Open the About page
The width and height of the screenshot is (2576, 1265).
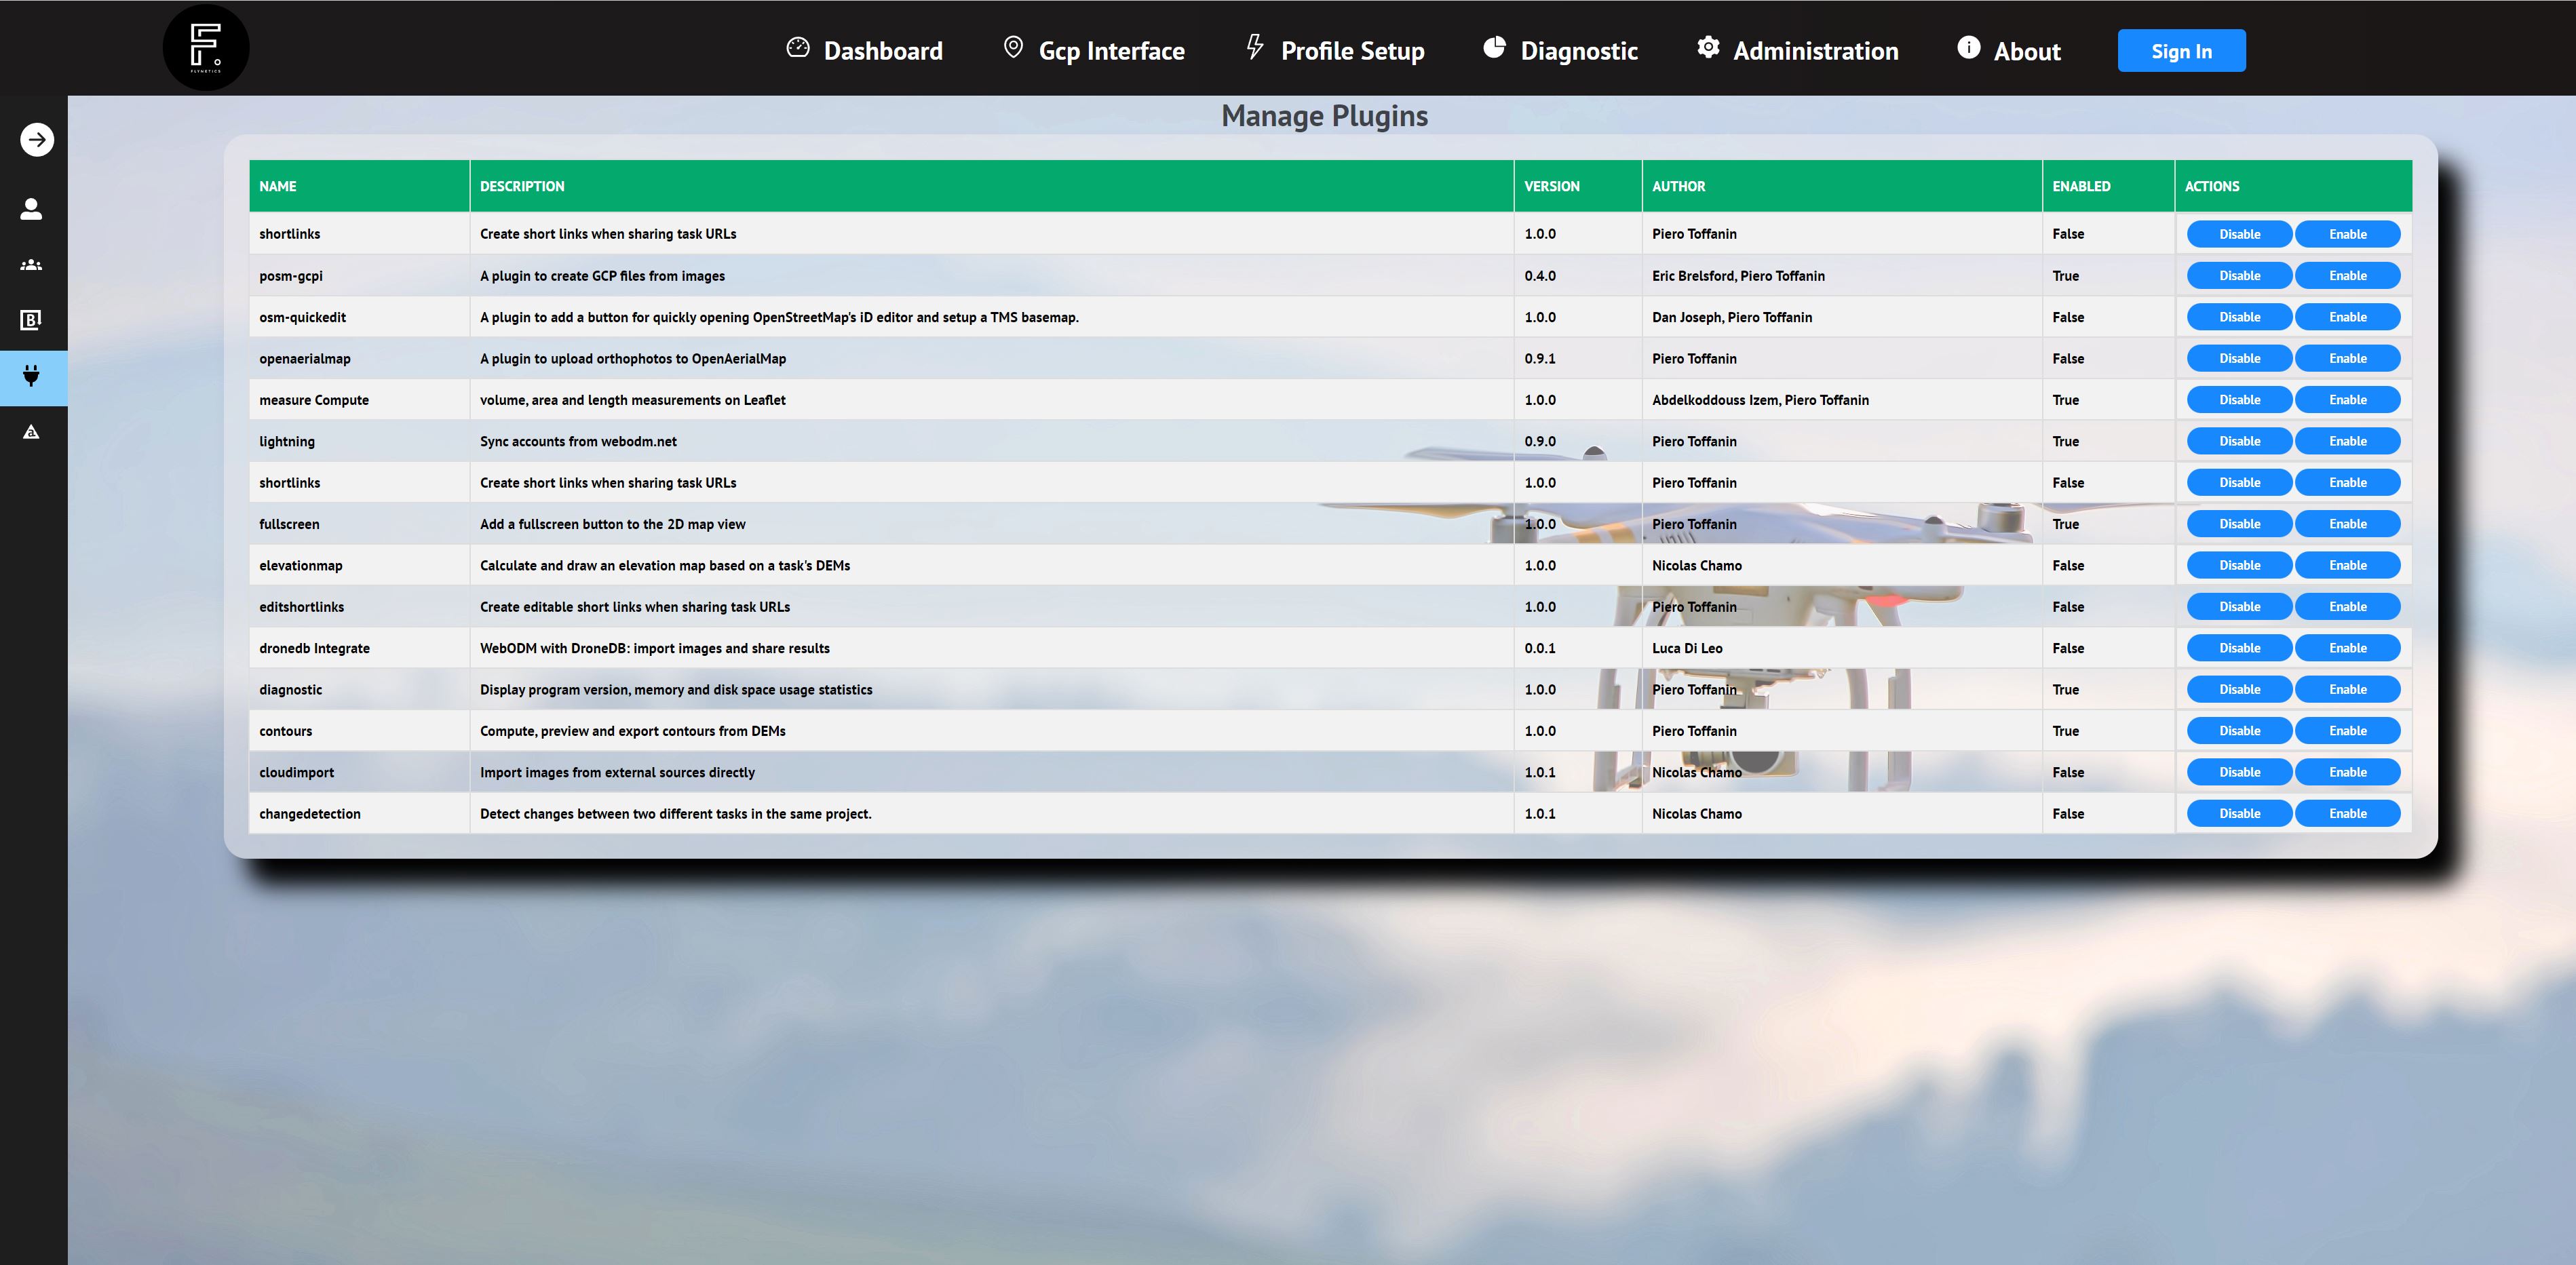click(2026, 51)
